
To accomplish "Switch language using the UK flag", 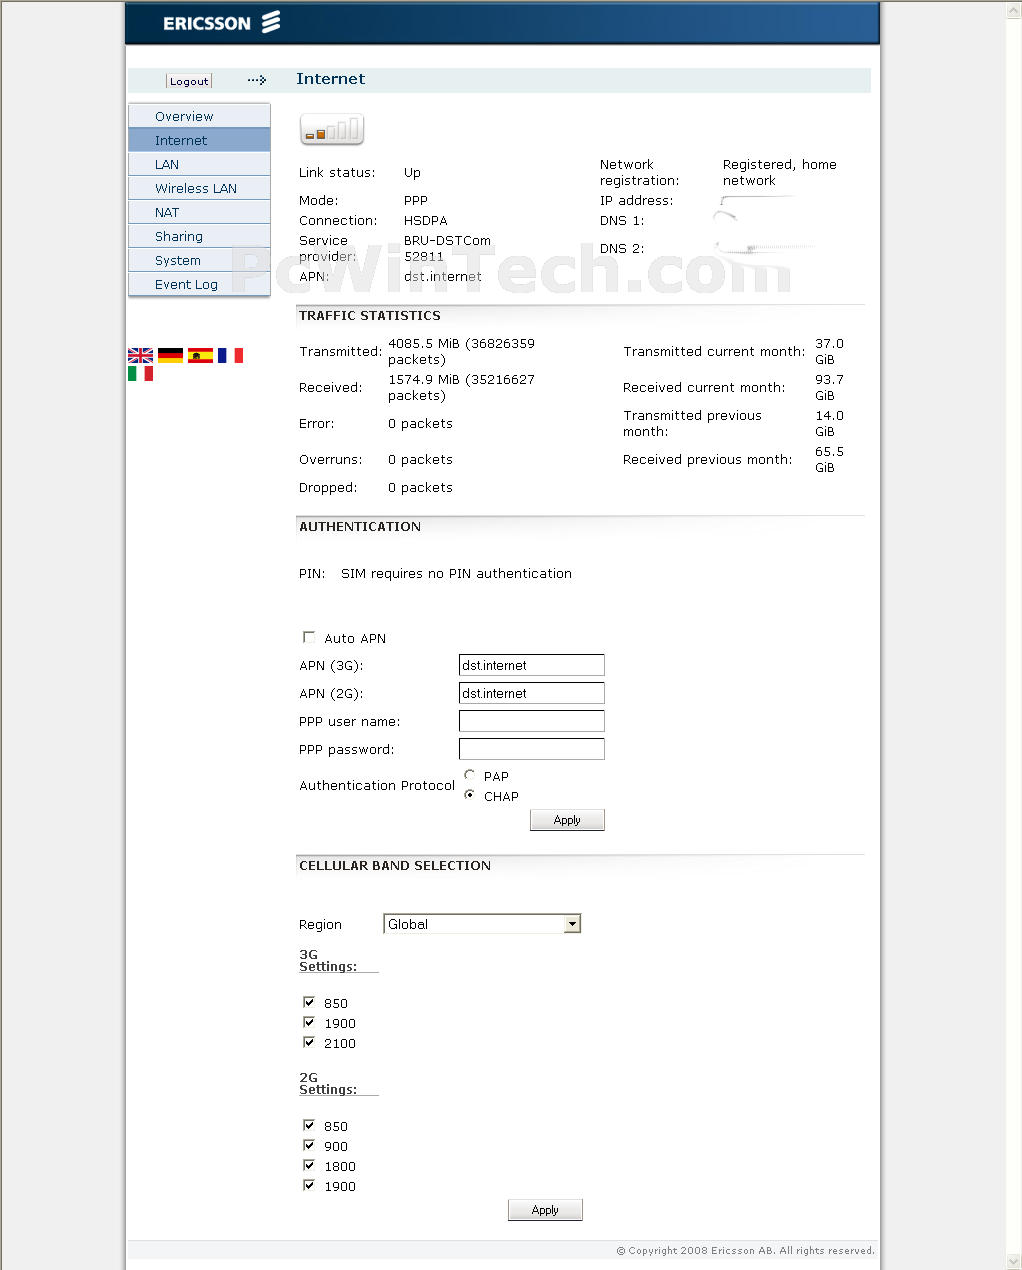I will pos(141,355).
